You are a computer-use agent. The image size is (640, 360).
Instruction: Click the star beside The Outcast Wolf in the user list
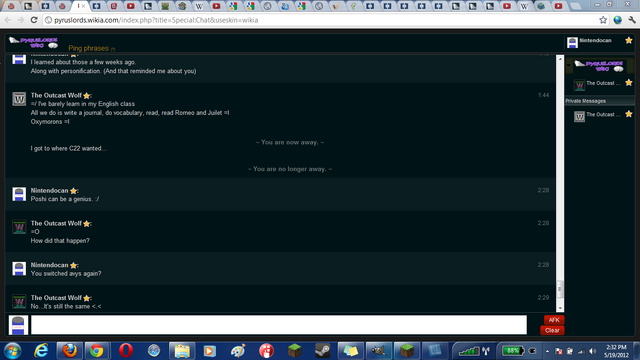(x=629, y=83)
